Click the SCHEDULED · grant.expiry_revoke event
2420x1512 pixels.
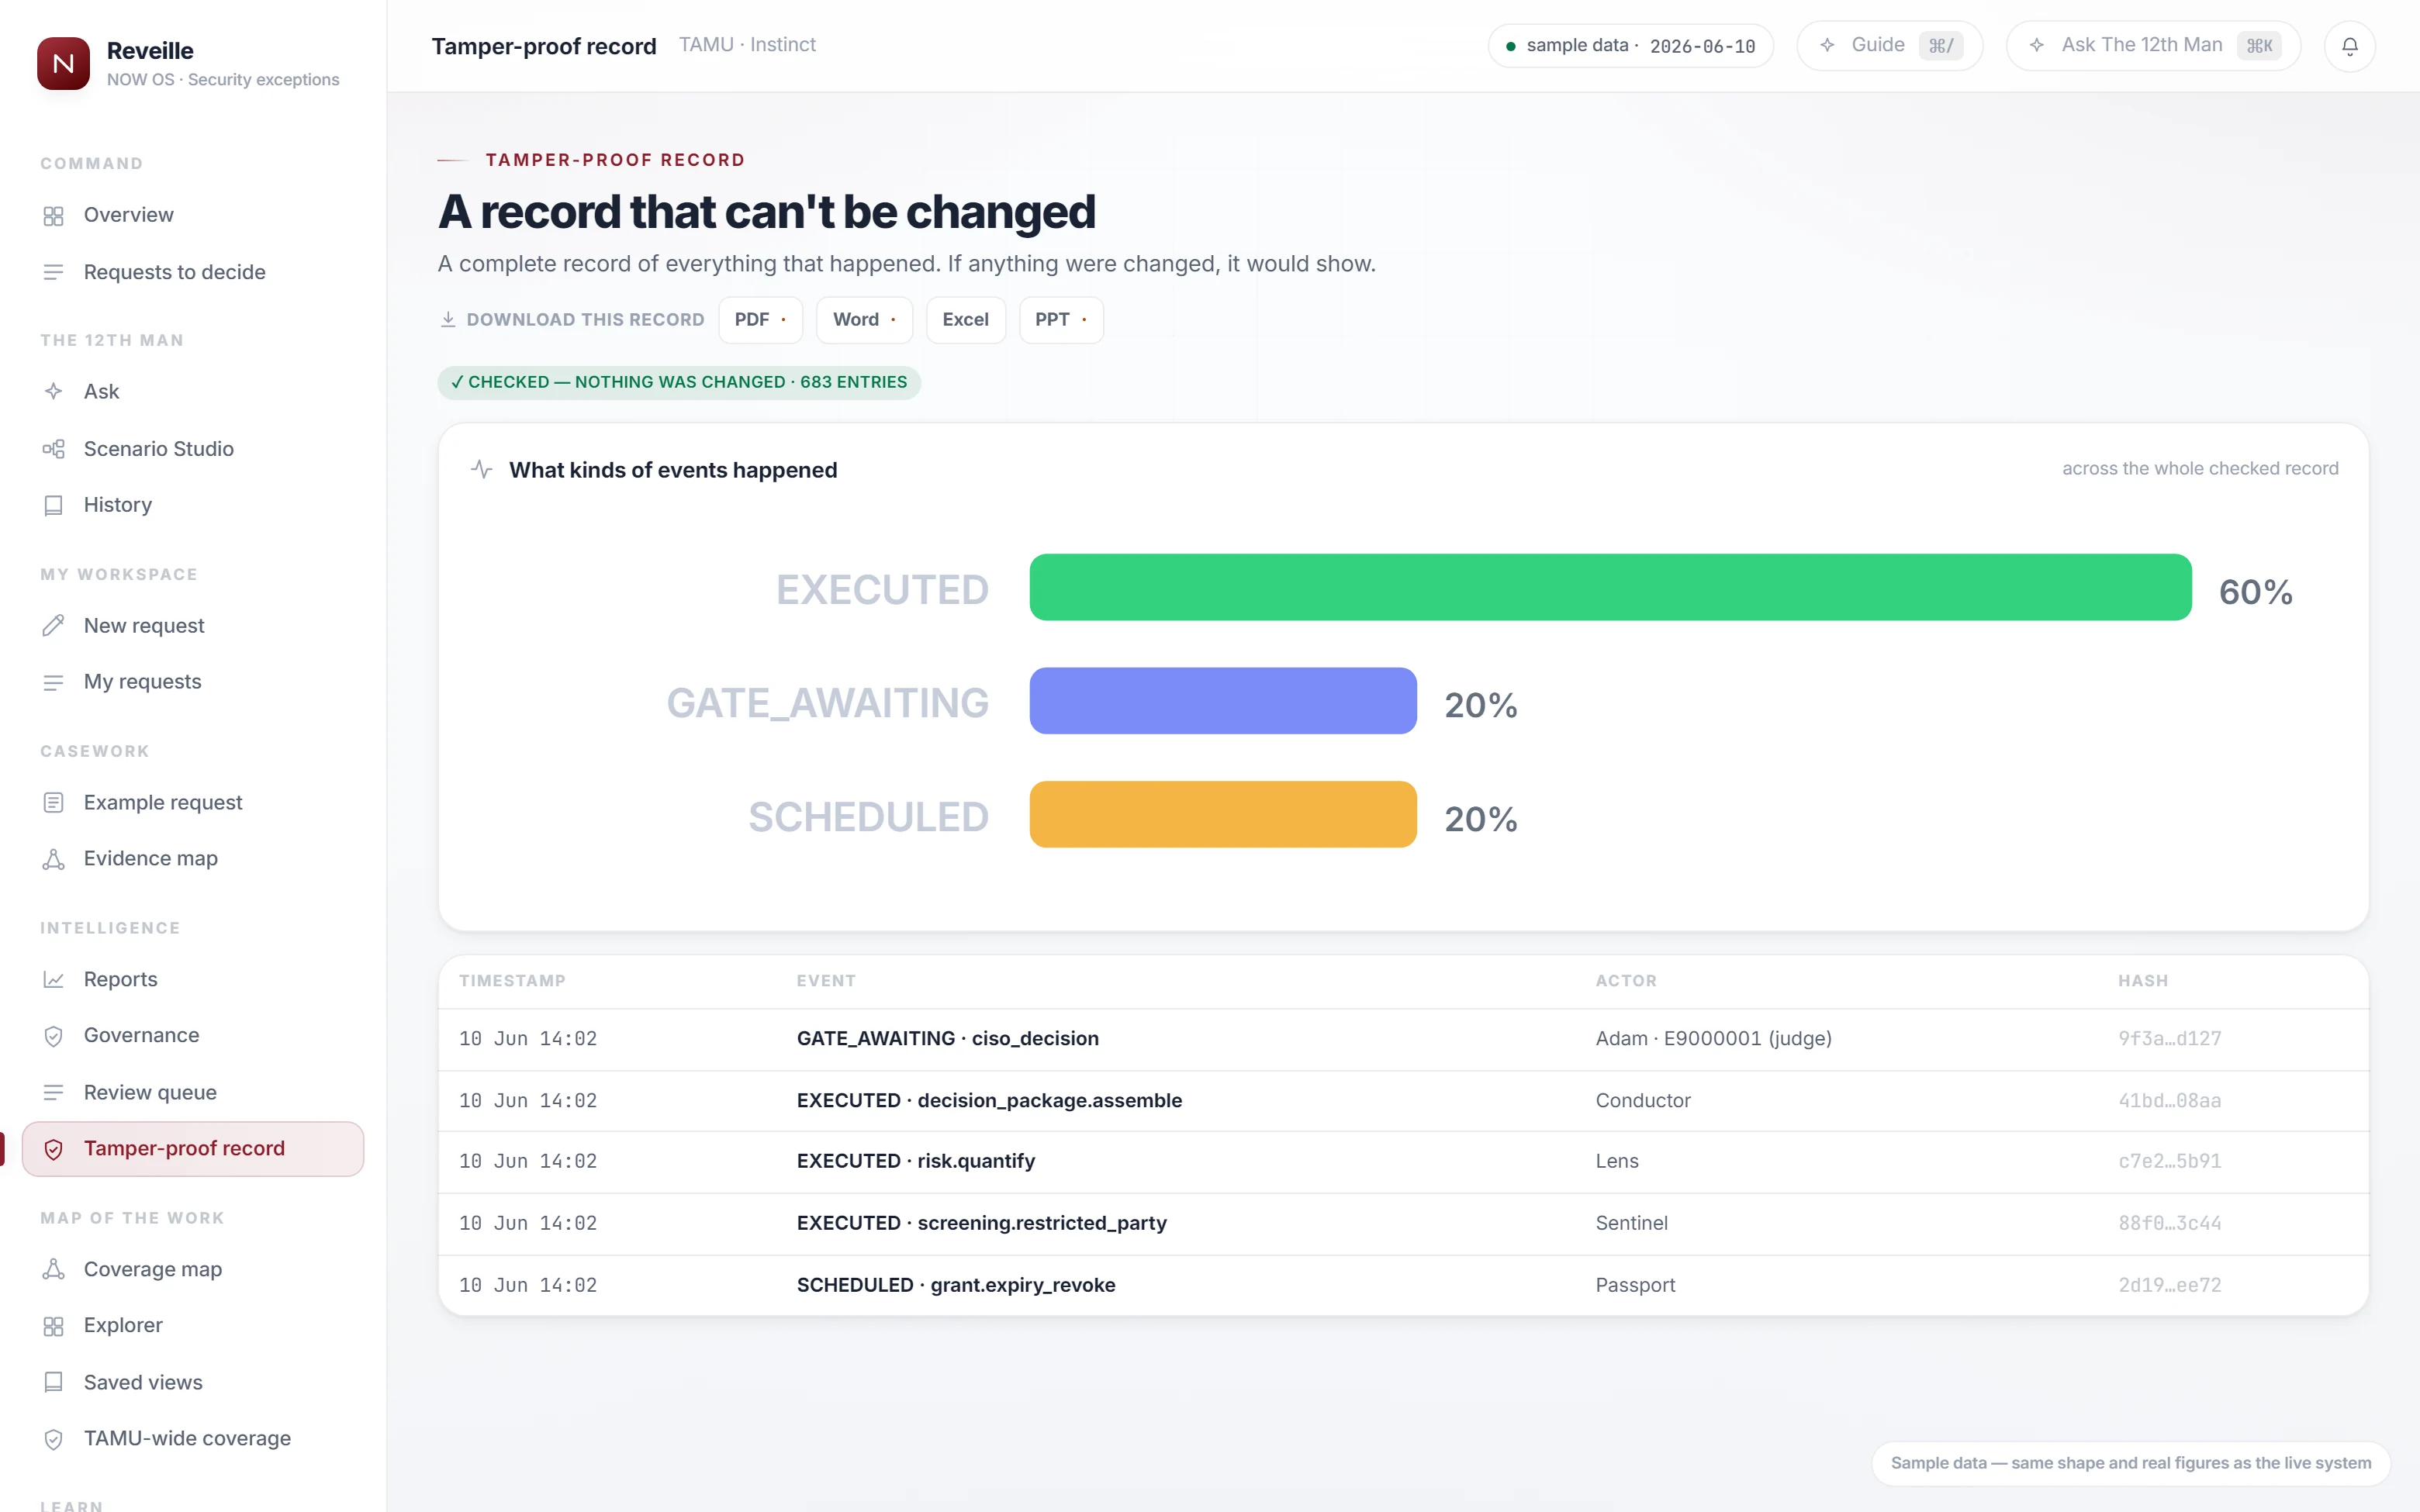click(x=955, y=1285)
